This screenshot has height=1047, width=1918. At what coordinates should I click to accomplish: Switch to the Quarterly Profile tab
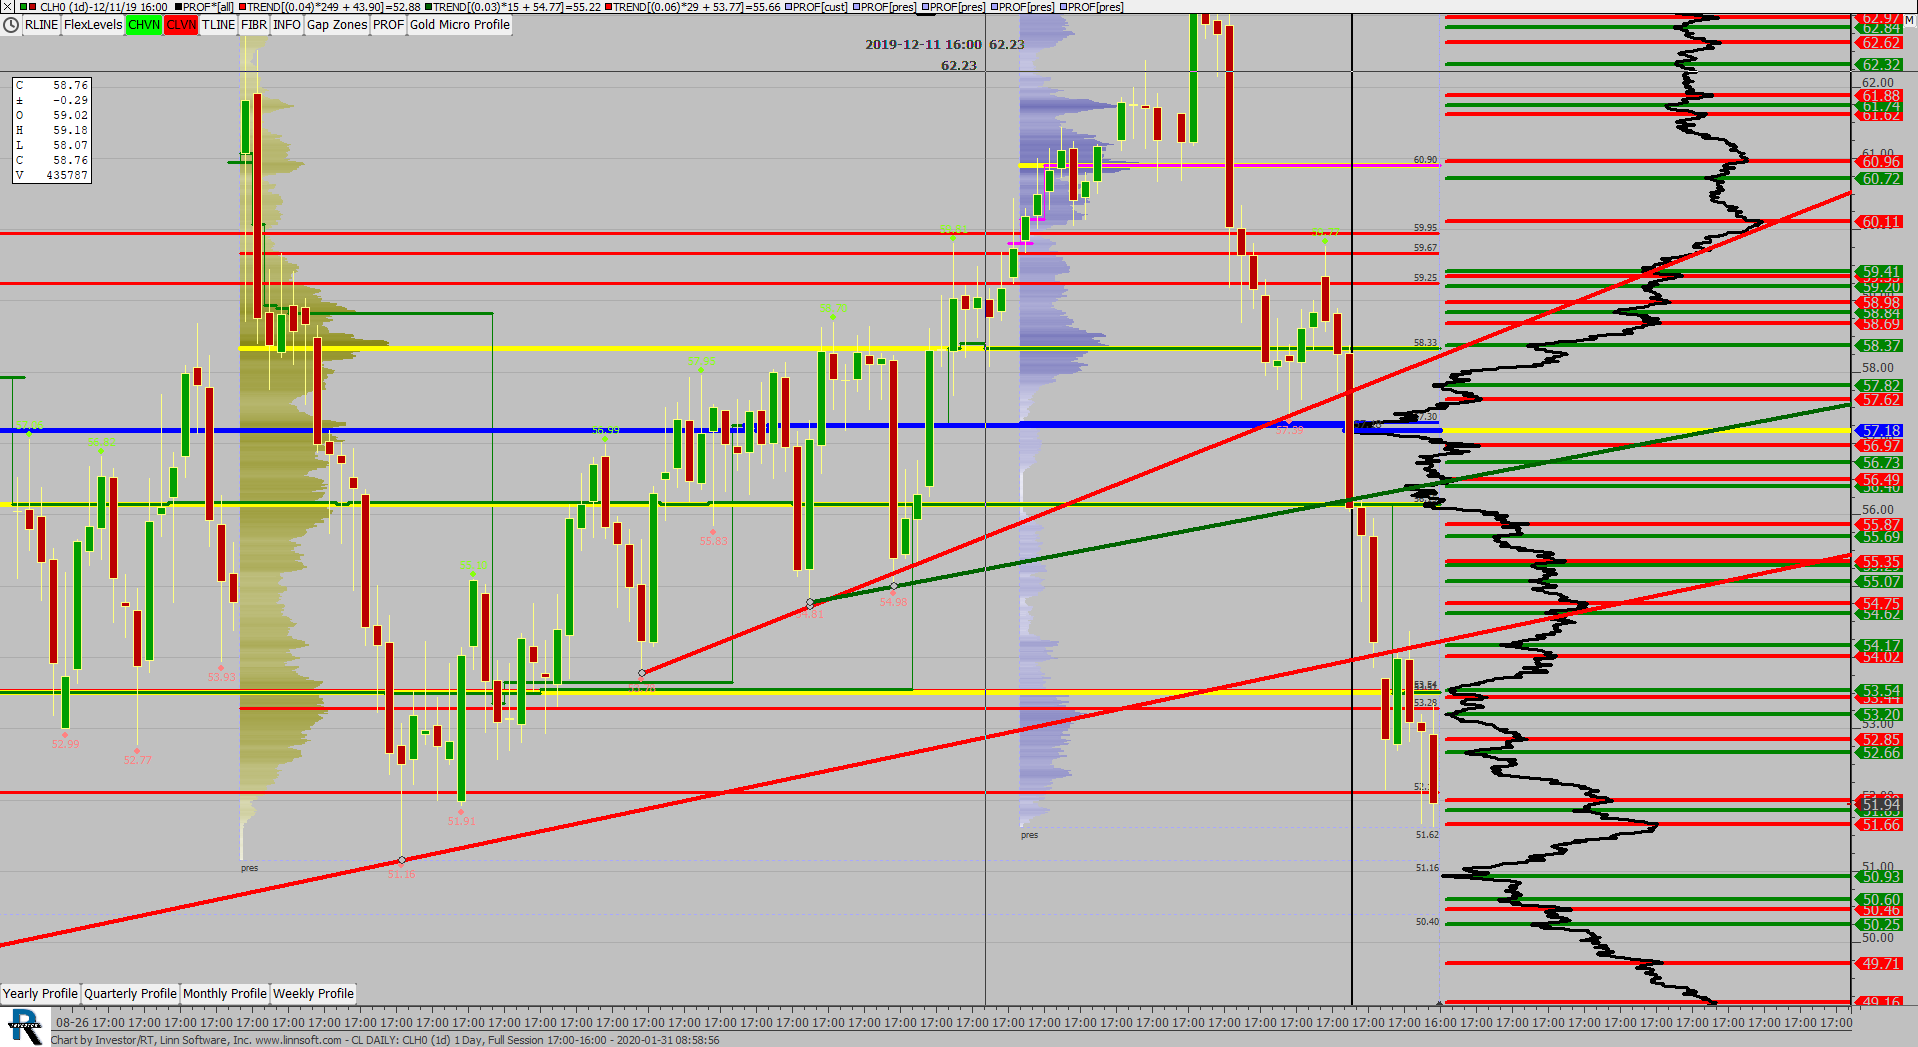130,994
